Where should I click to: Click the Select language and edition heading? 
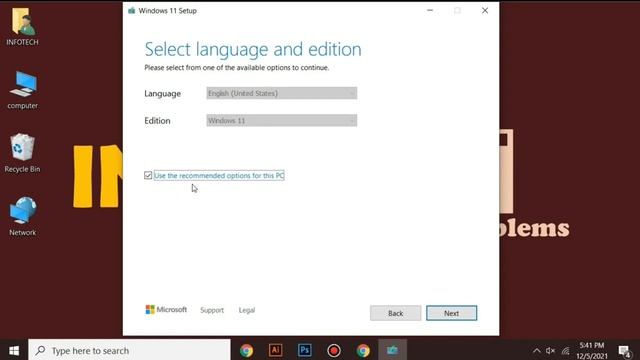[x=253, y=49]
